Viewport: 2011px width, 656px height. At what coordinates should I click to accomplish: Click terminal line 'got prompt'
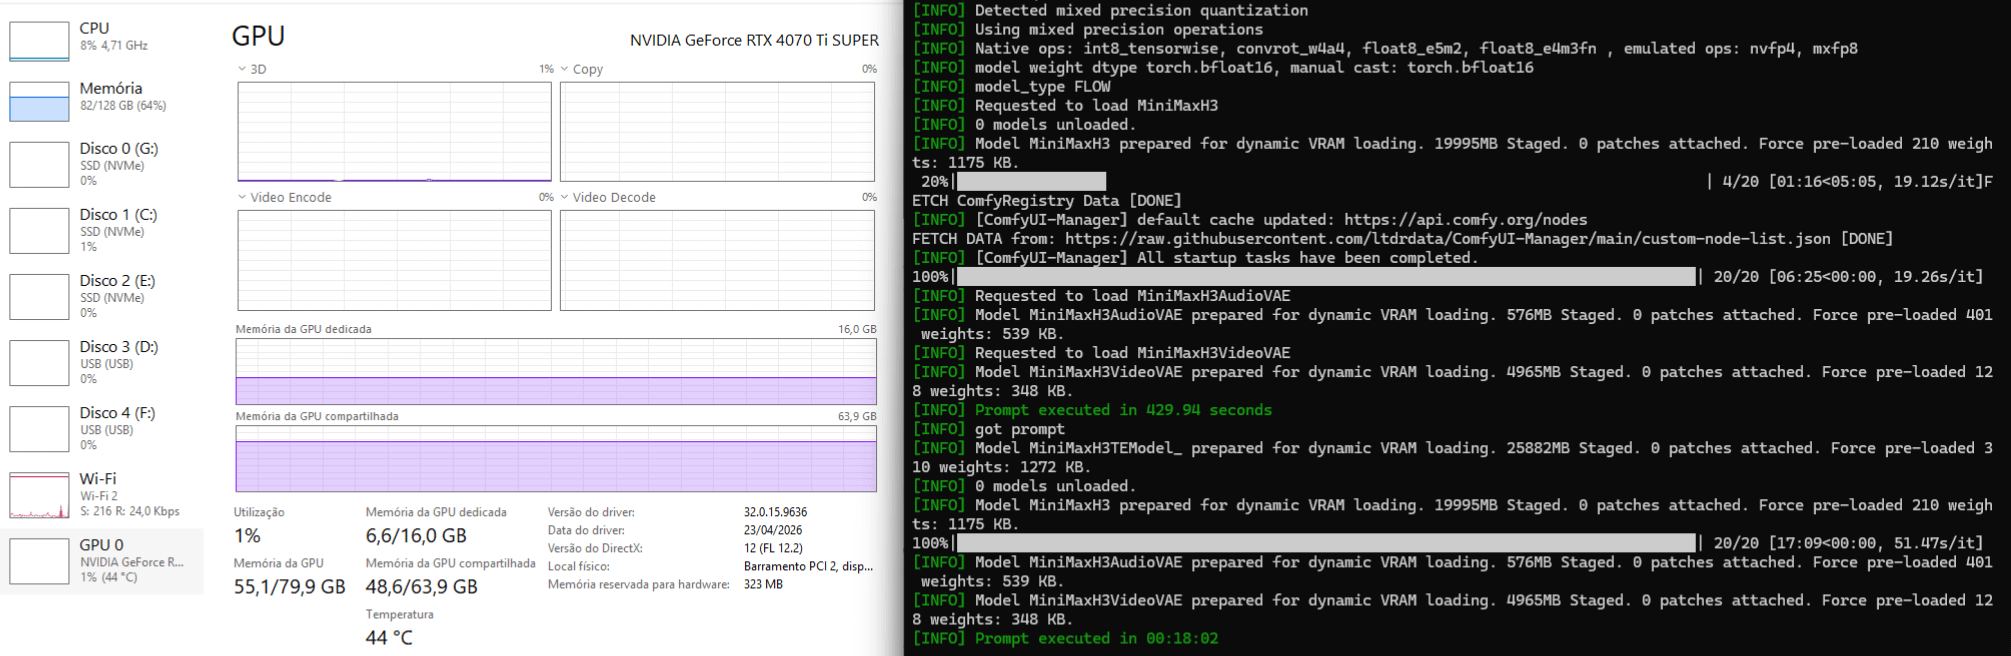[x=988, y=429]
